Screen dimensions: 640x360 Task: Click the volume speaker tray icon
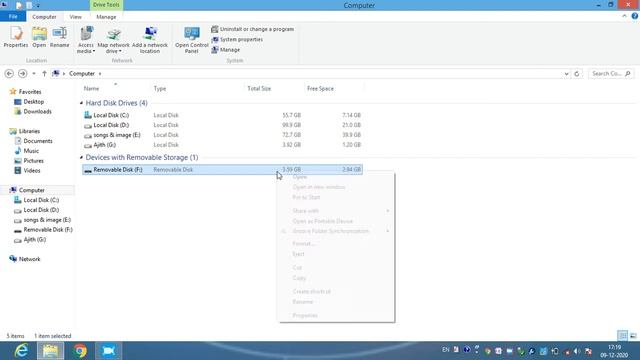577,351
